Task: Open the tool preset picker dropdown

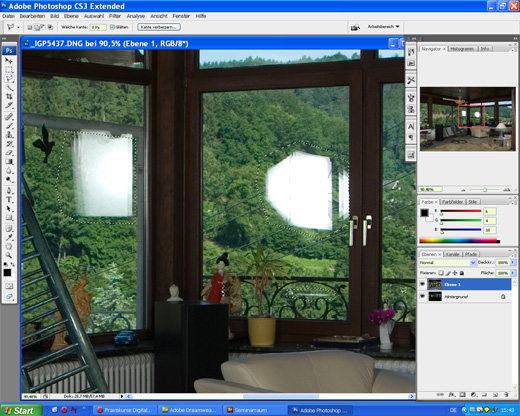Action: 18,27
